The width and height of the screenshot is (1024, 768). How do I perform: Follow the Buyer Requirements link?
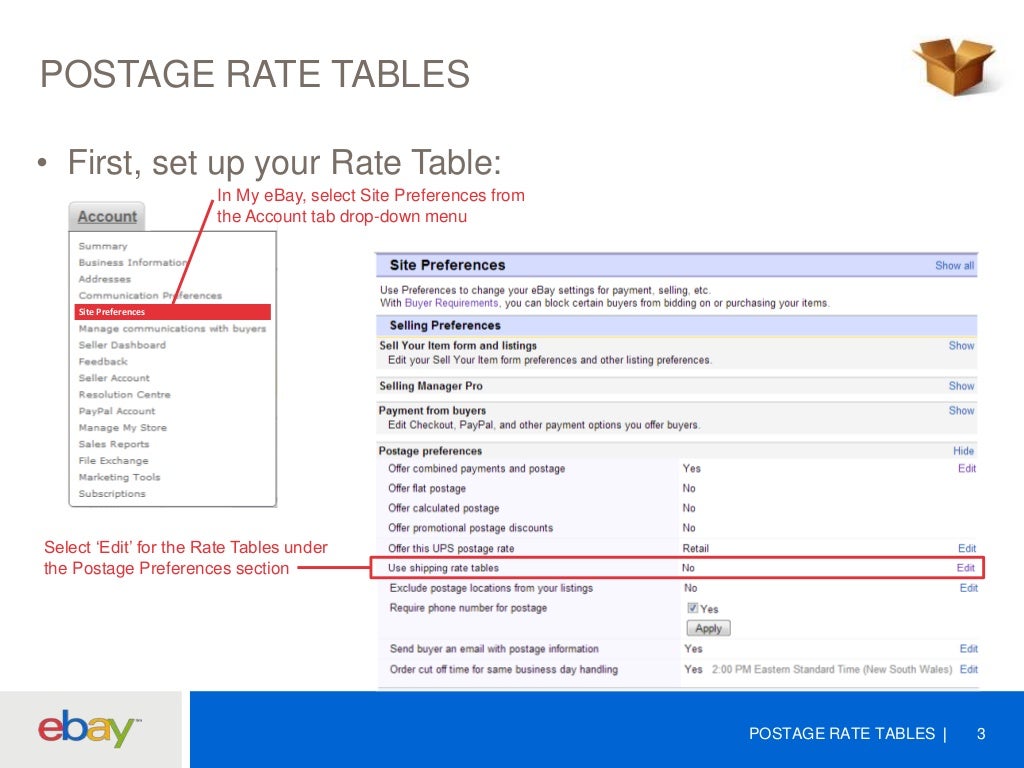coord(451,303)
